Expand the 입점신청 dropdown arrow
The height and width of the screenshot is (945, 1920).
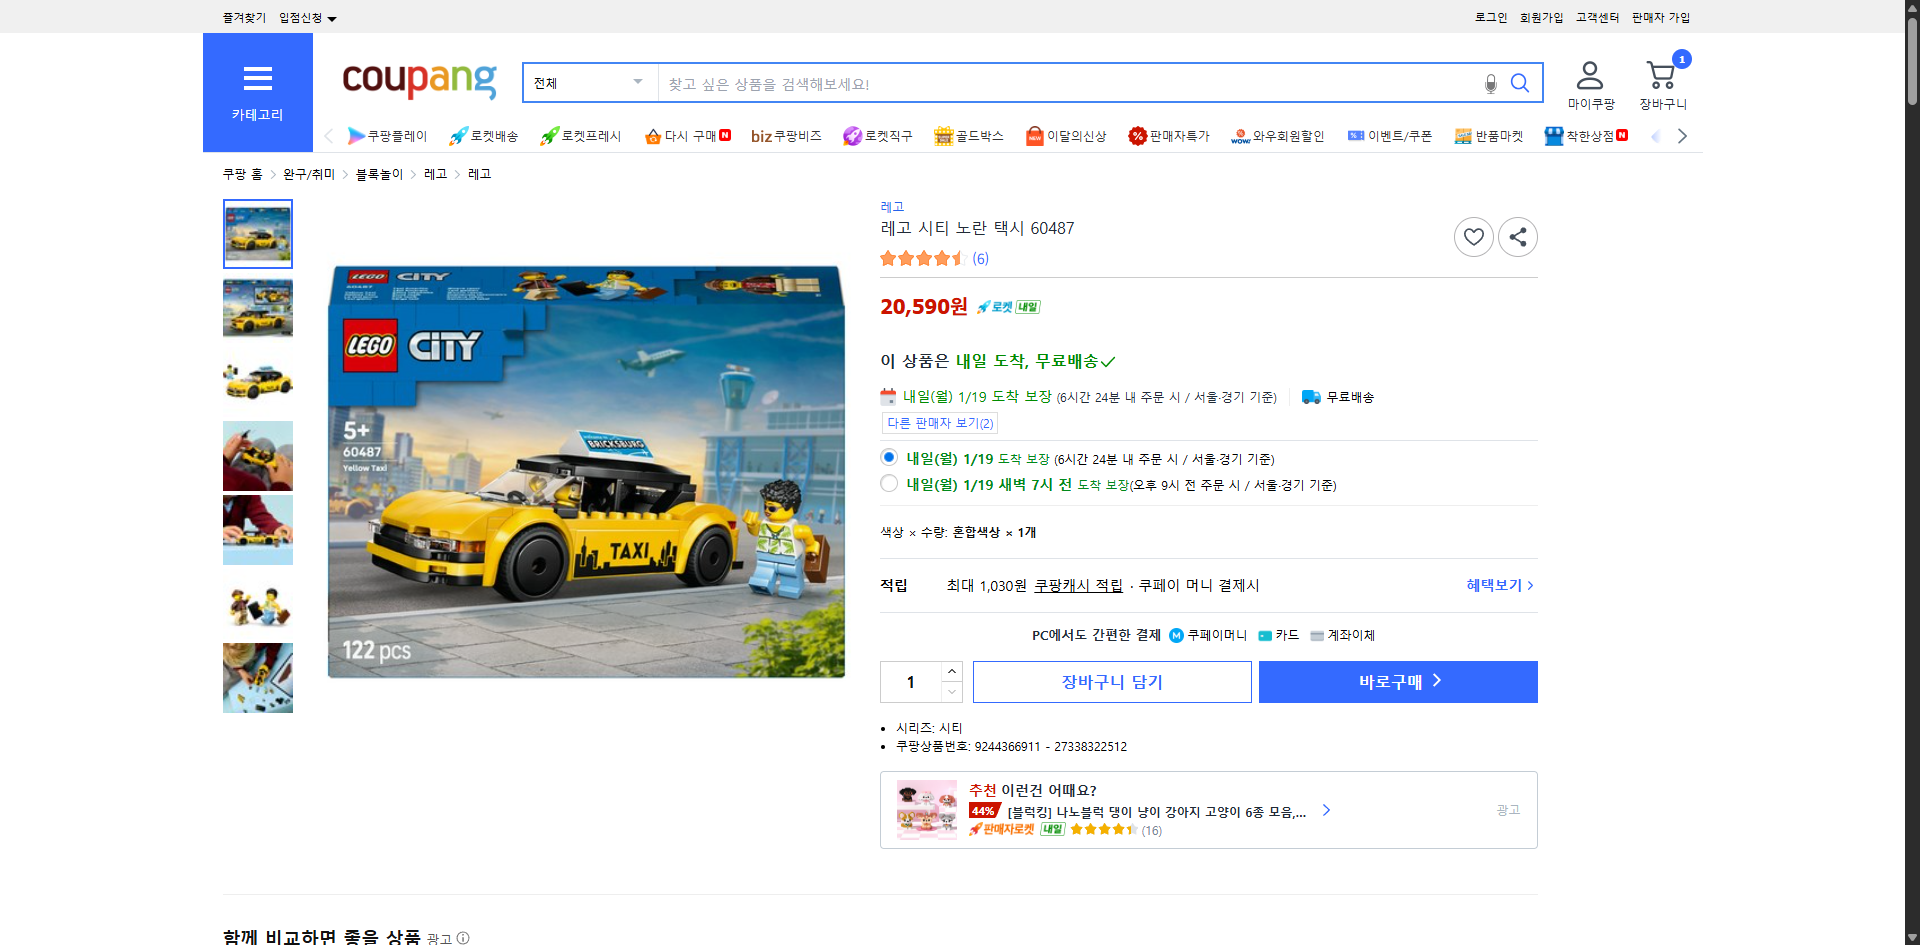pyautogui.click(x=333, y=18)
